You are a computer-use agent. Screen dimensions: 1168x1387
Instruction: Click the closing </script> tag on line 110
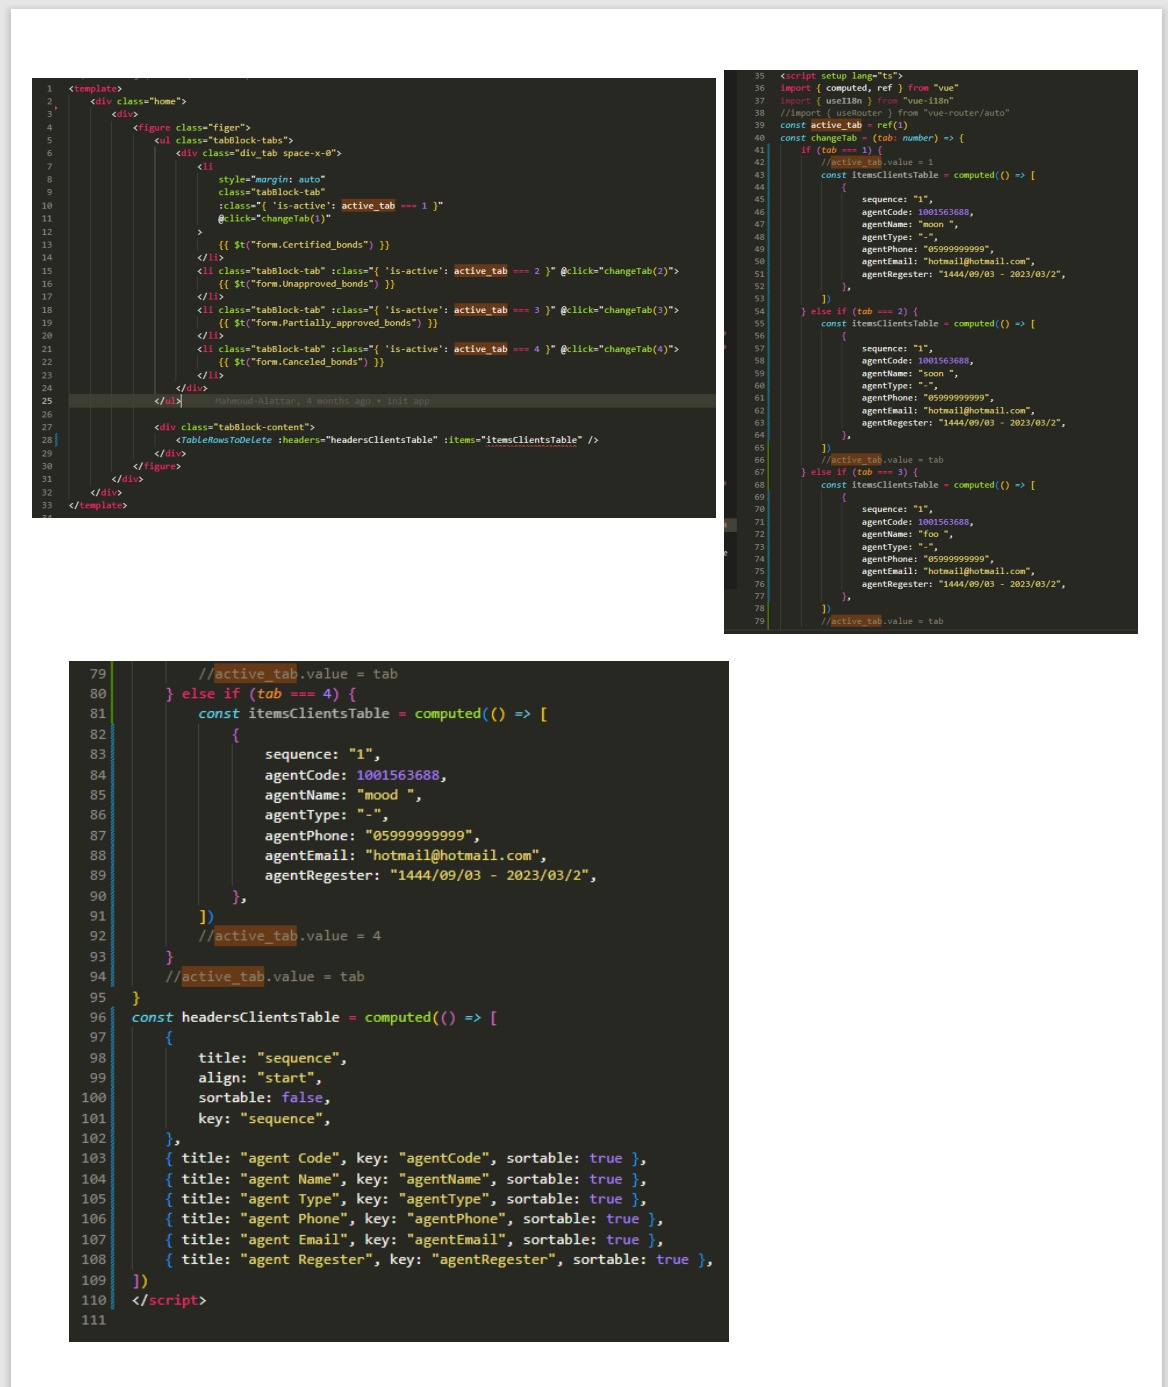click(172, 1300)
